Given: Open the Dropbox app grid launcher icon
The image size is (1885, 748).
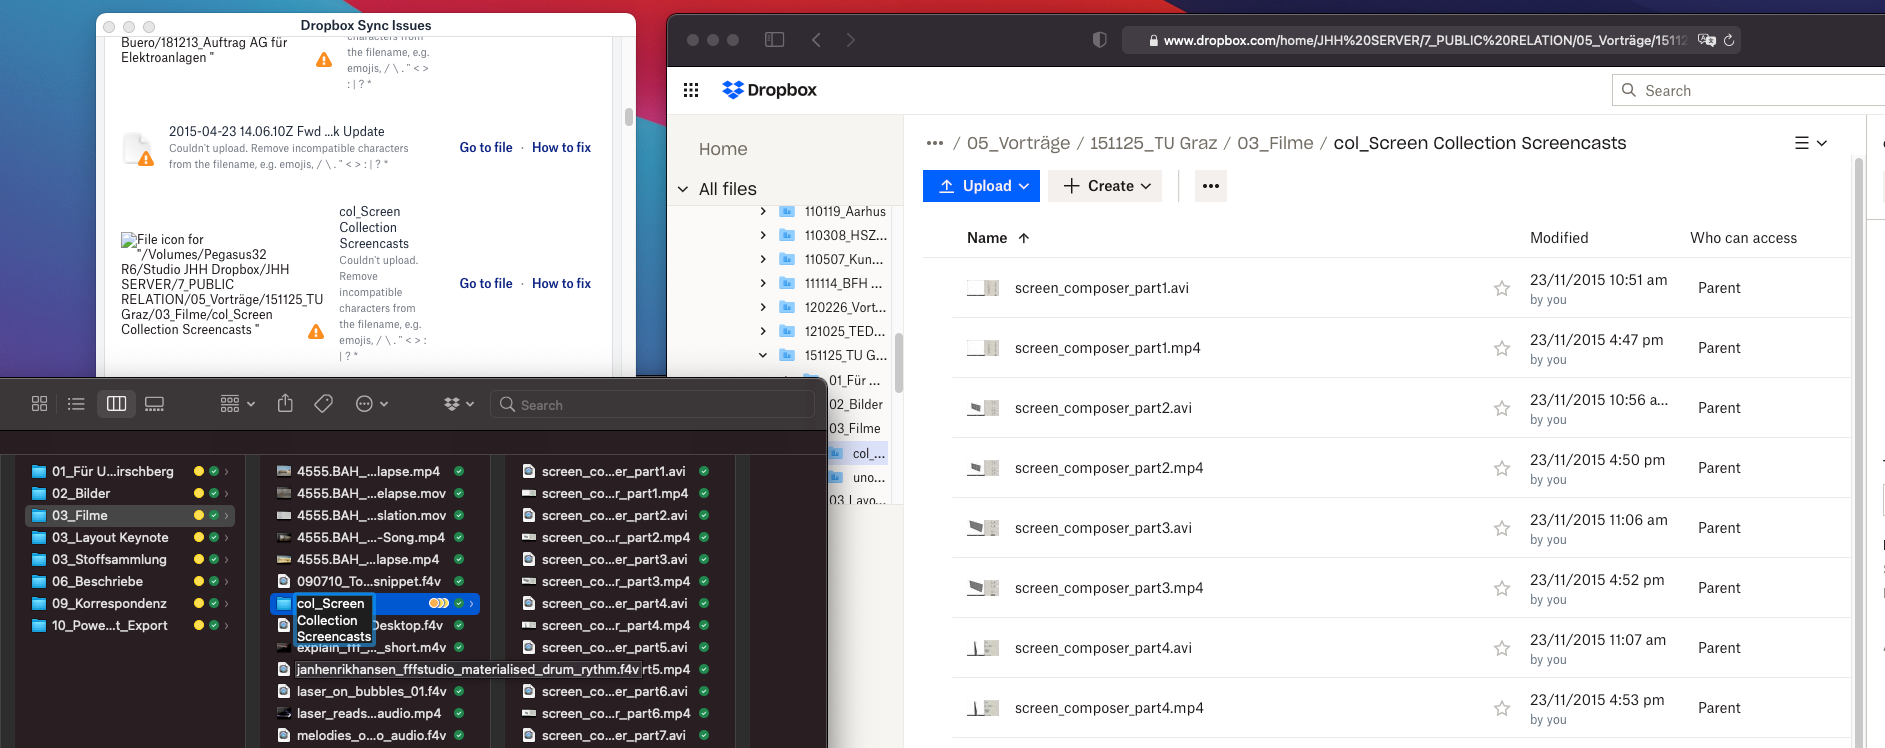Looking at the screenshot, I should point(691,90).
